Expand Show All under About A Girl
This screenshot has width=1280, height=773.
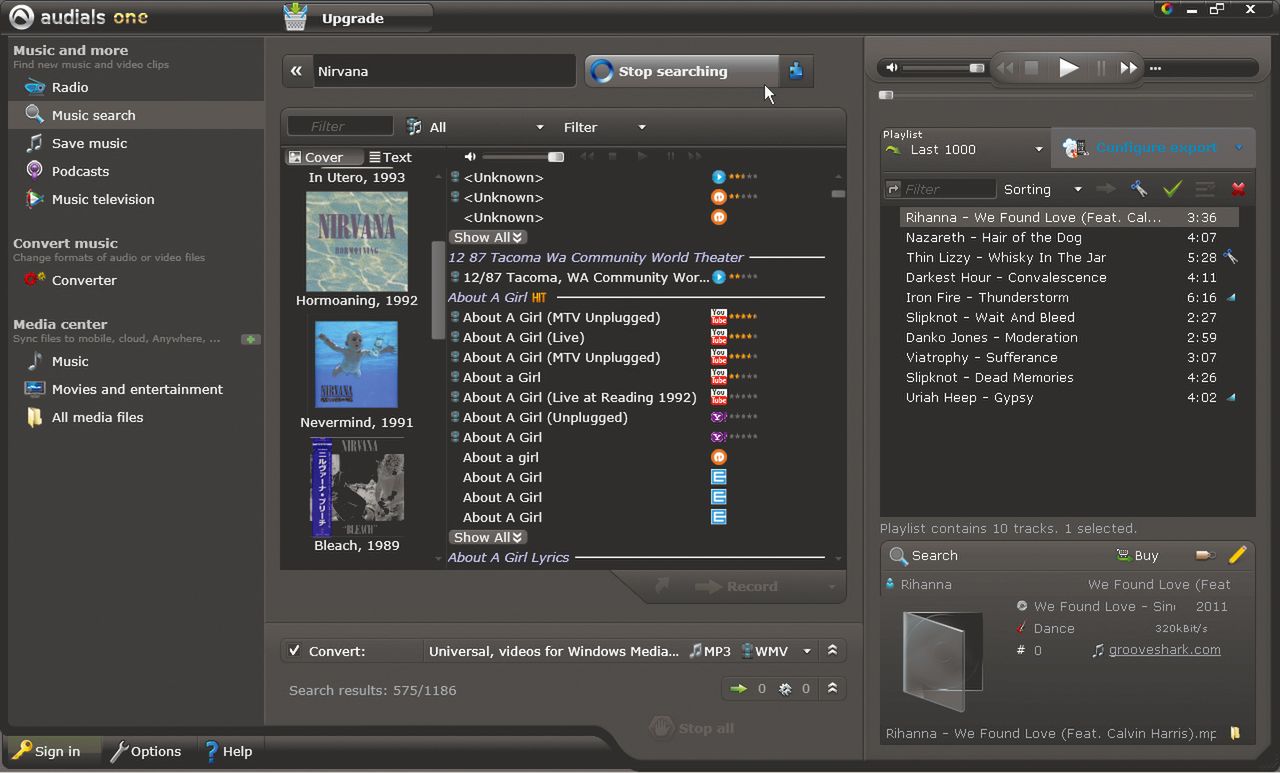pyautogui.click(x=487, y=537)
